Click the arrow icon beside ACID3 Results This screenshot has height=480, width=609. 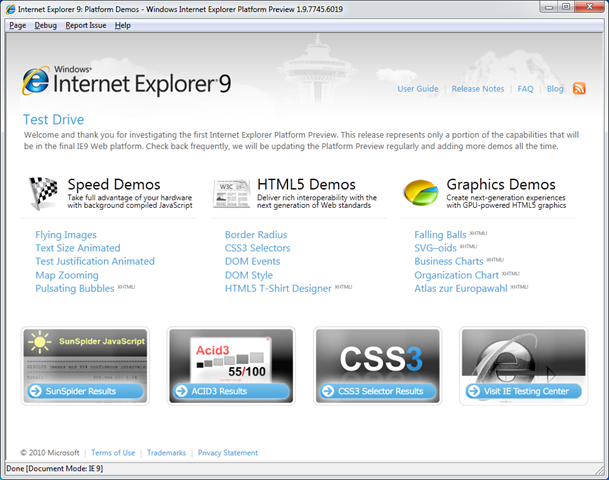click(181, 391)
